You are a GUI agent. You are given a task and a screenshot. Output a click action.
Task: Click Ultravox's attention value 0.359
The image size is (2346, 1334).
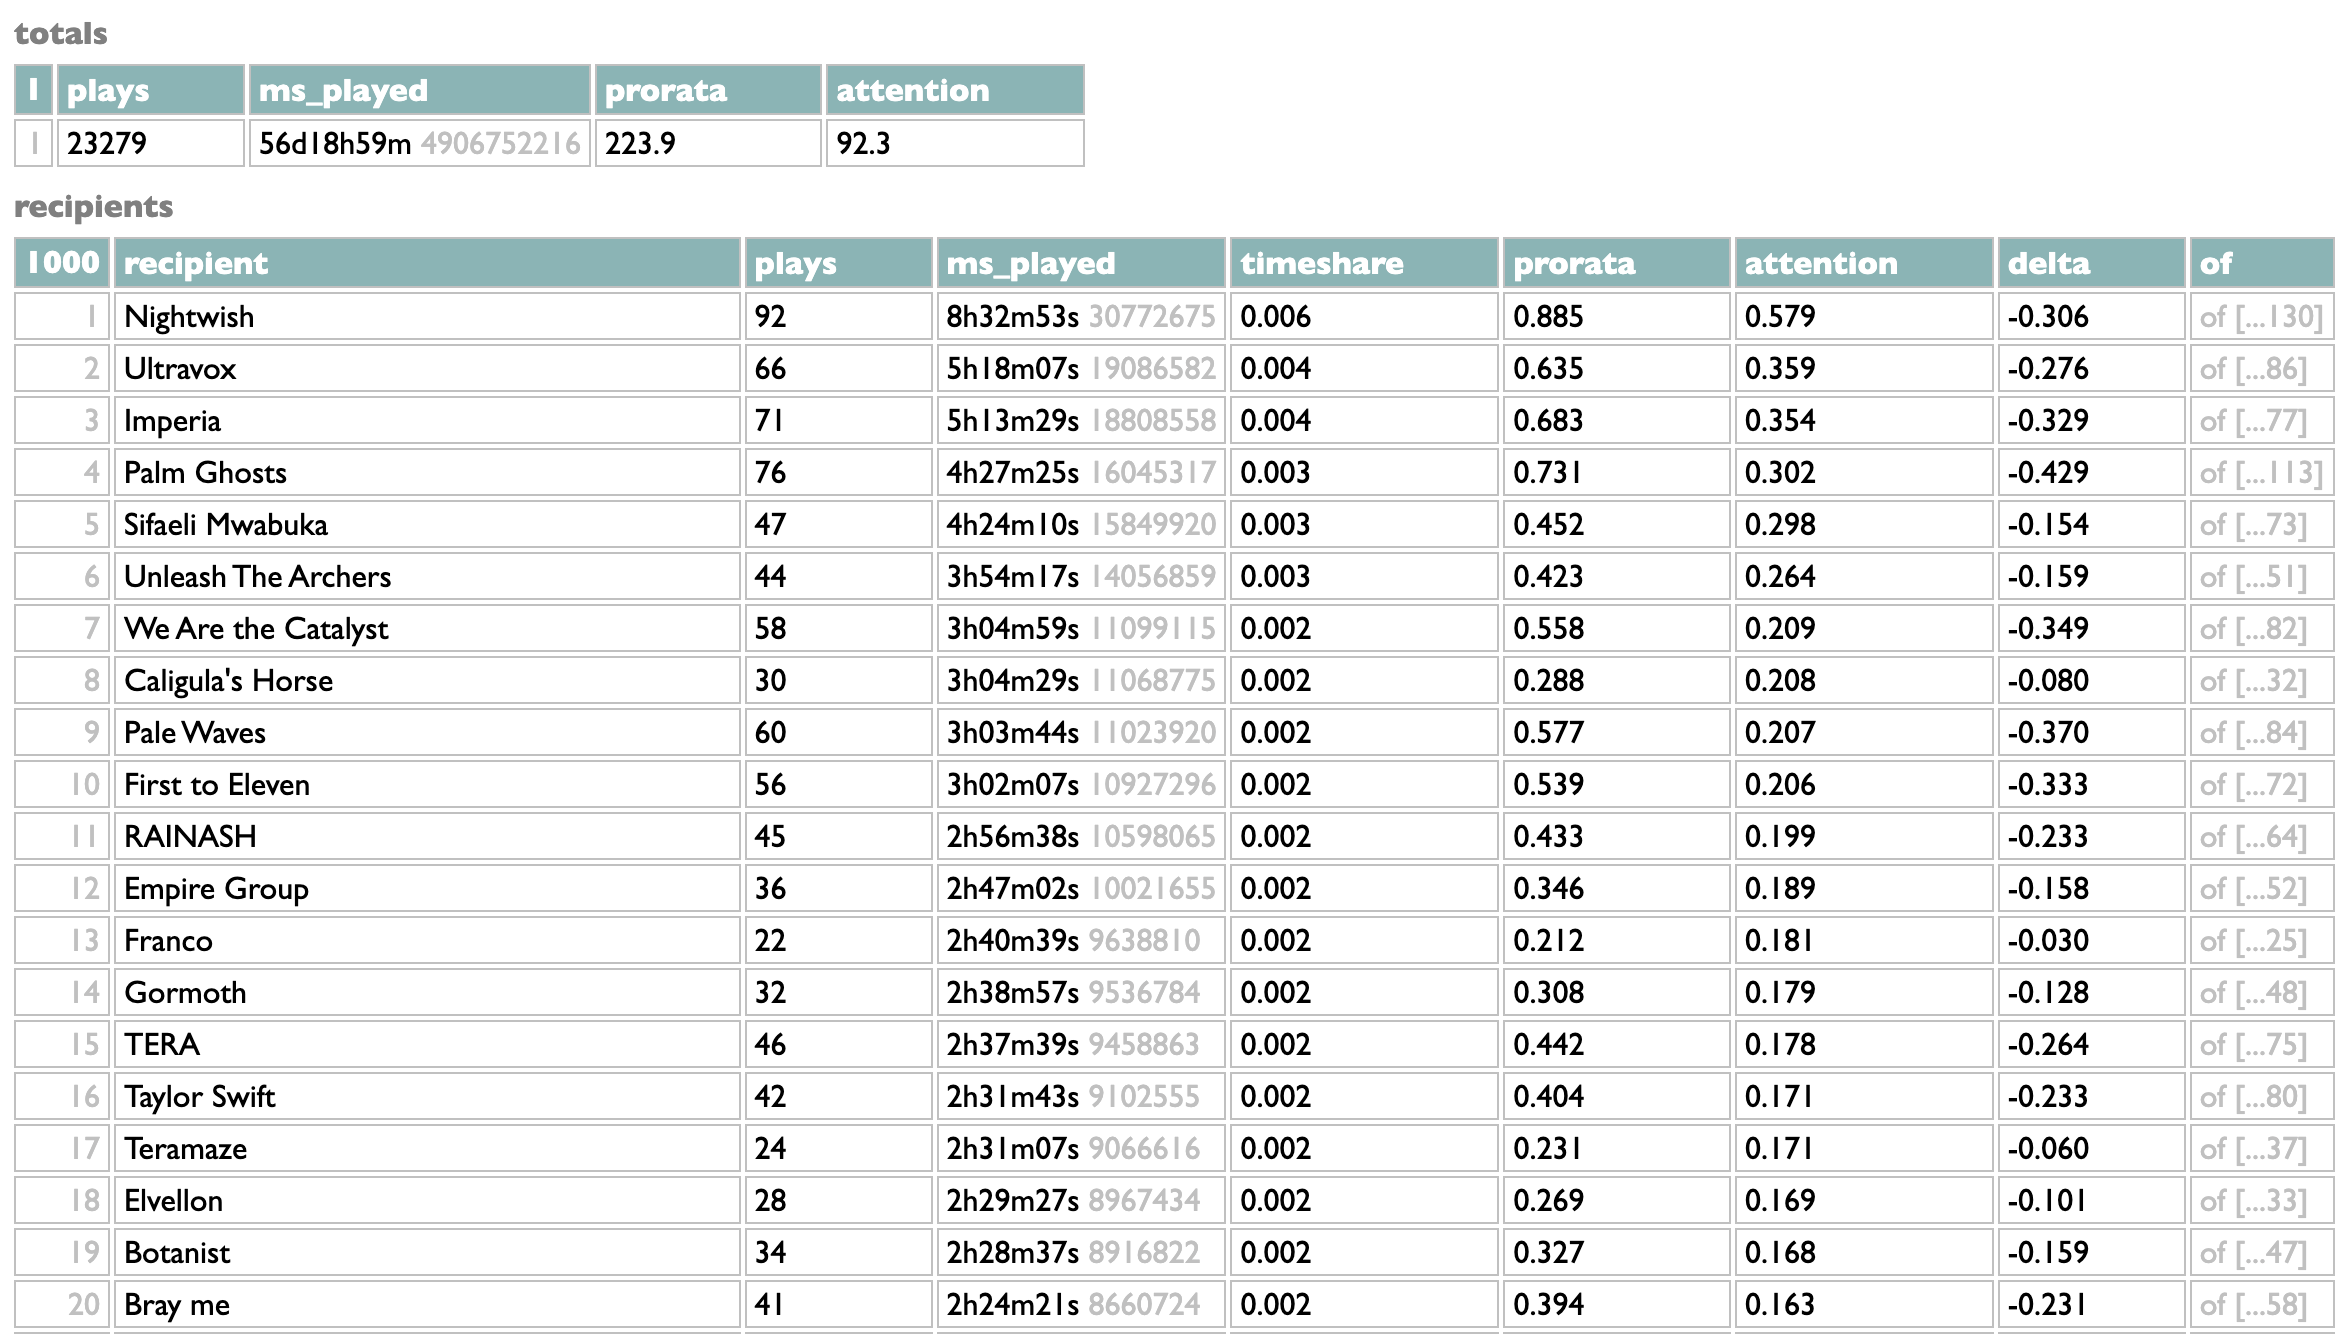[1780, 369]
